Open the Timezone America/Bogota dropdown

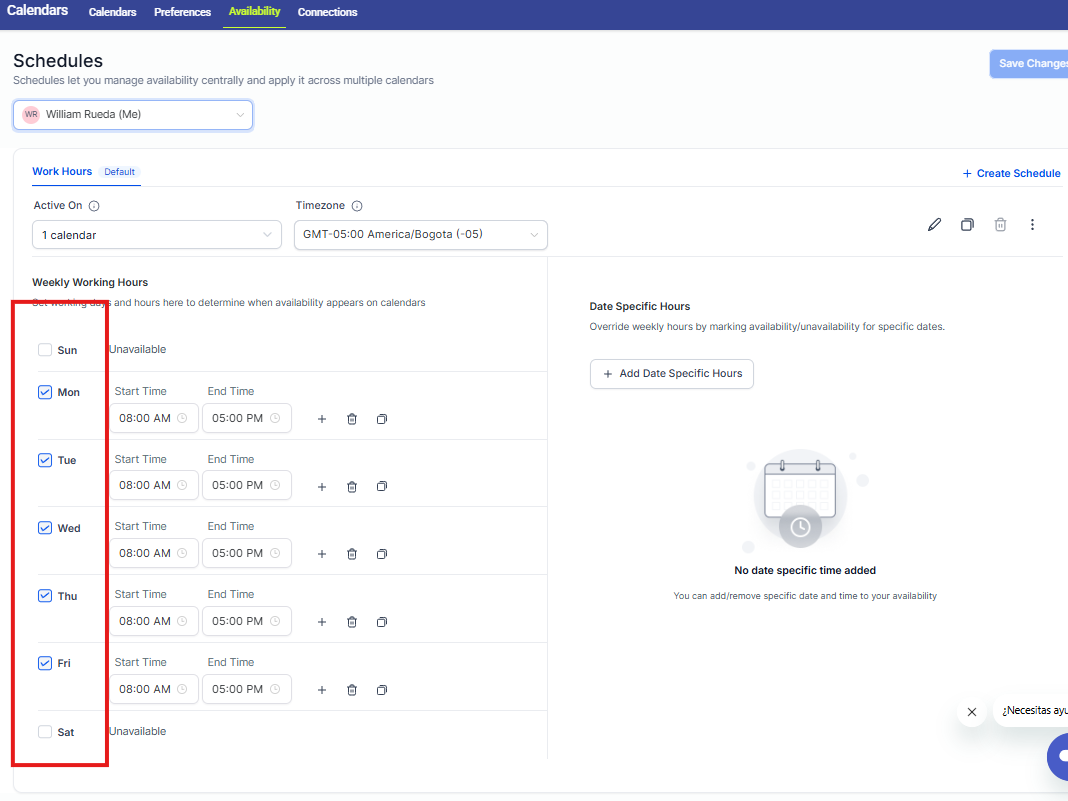tap(420, 235)
